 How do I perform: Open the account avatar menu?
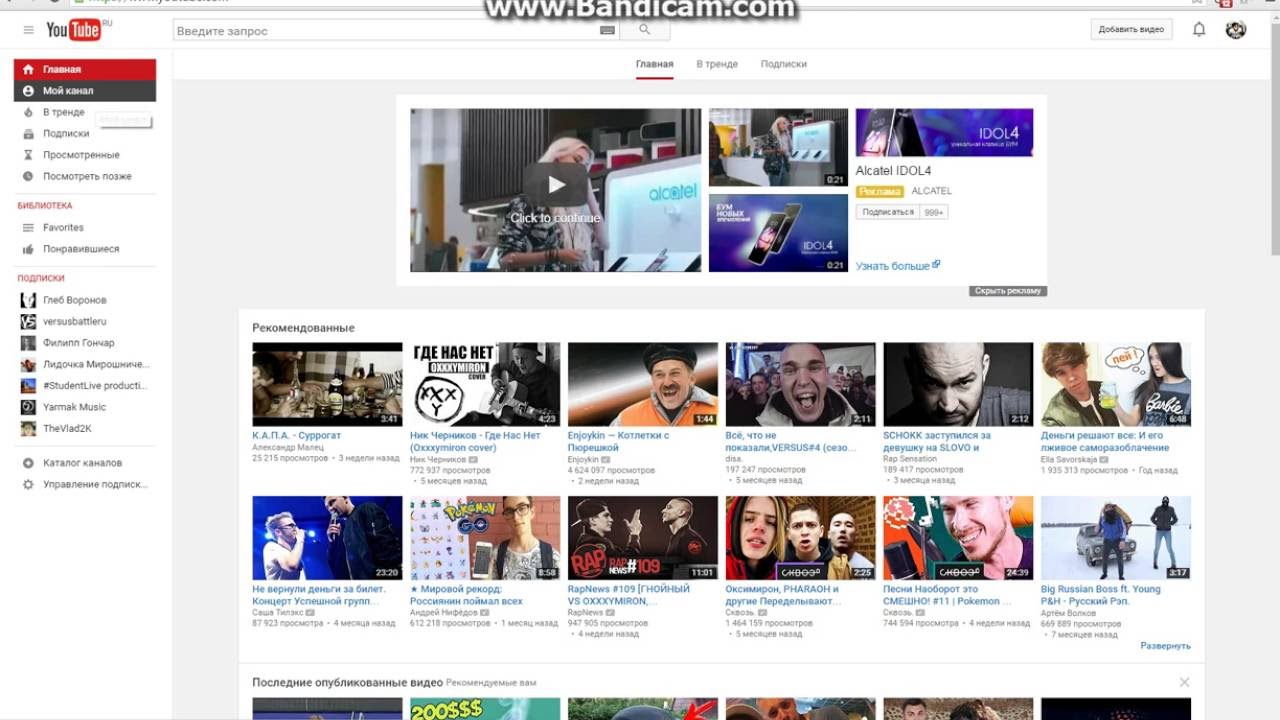pyautogui.click(x=1236, y=30)
